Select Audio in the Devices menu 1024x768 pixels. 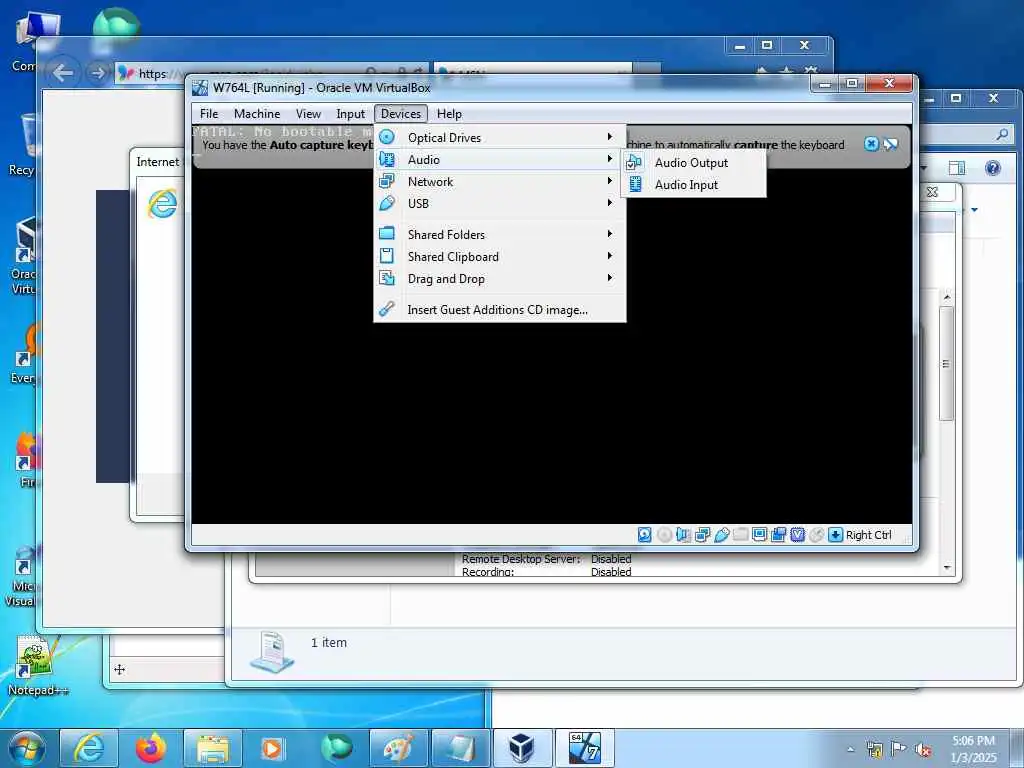(500, 159)
